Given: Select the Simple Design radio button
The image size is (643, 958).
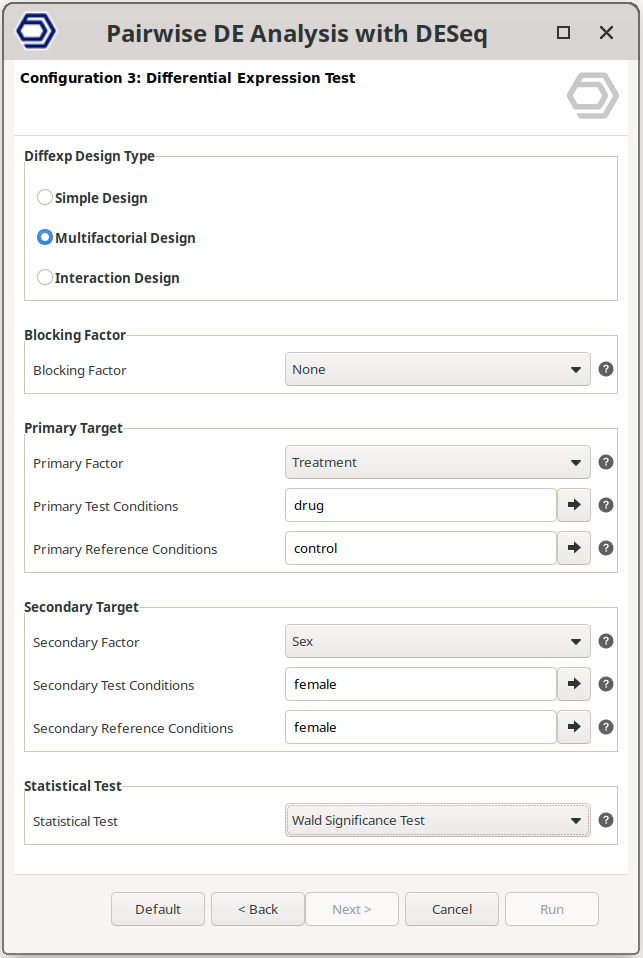Looking at the screenshot, I should [45, 198].
